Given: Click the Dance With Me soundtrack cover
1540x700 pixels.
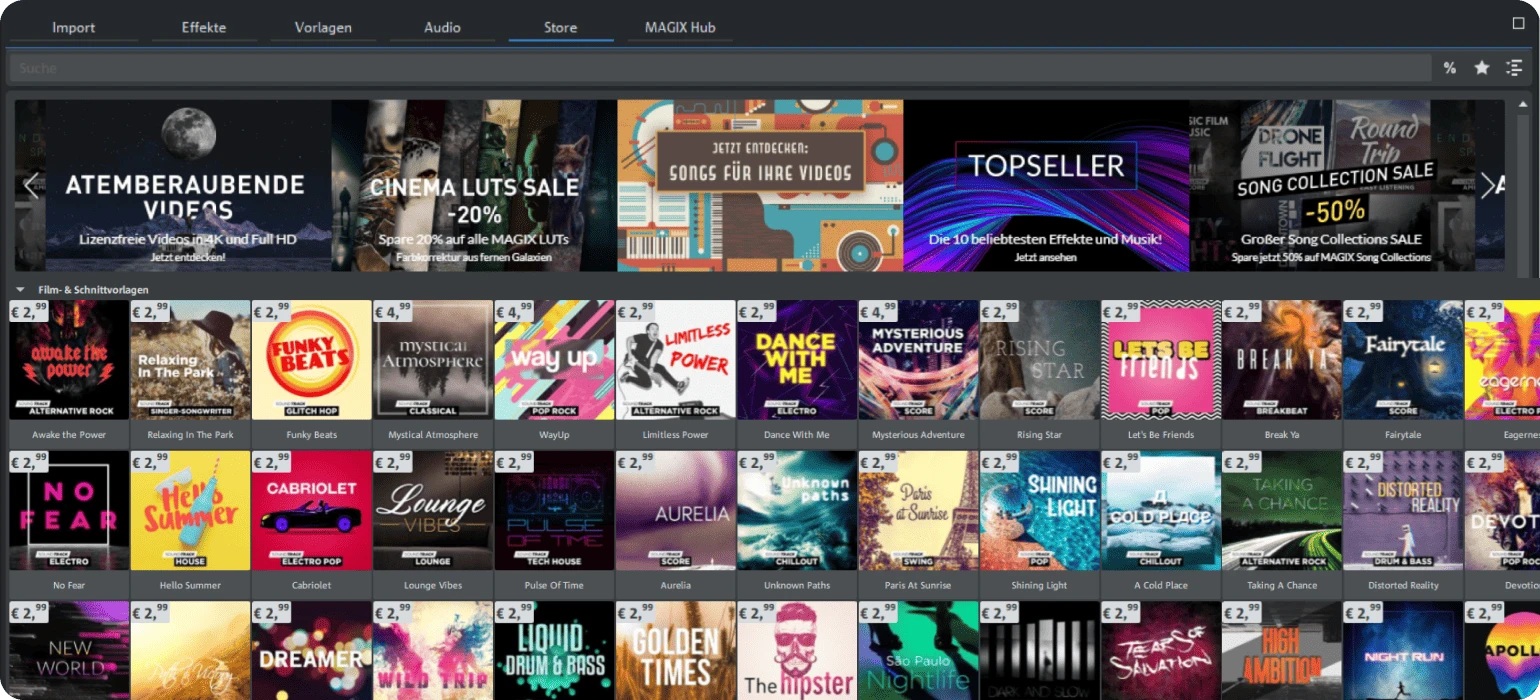Looking at the screenshot, I should (x=797, y=360).
